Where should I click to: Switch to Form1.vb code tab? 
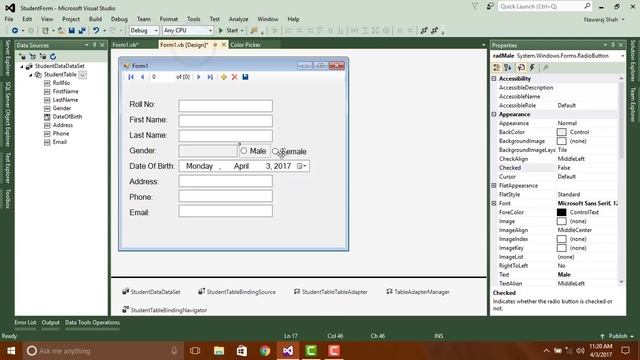[125, 45]
